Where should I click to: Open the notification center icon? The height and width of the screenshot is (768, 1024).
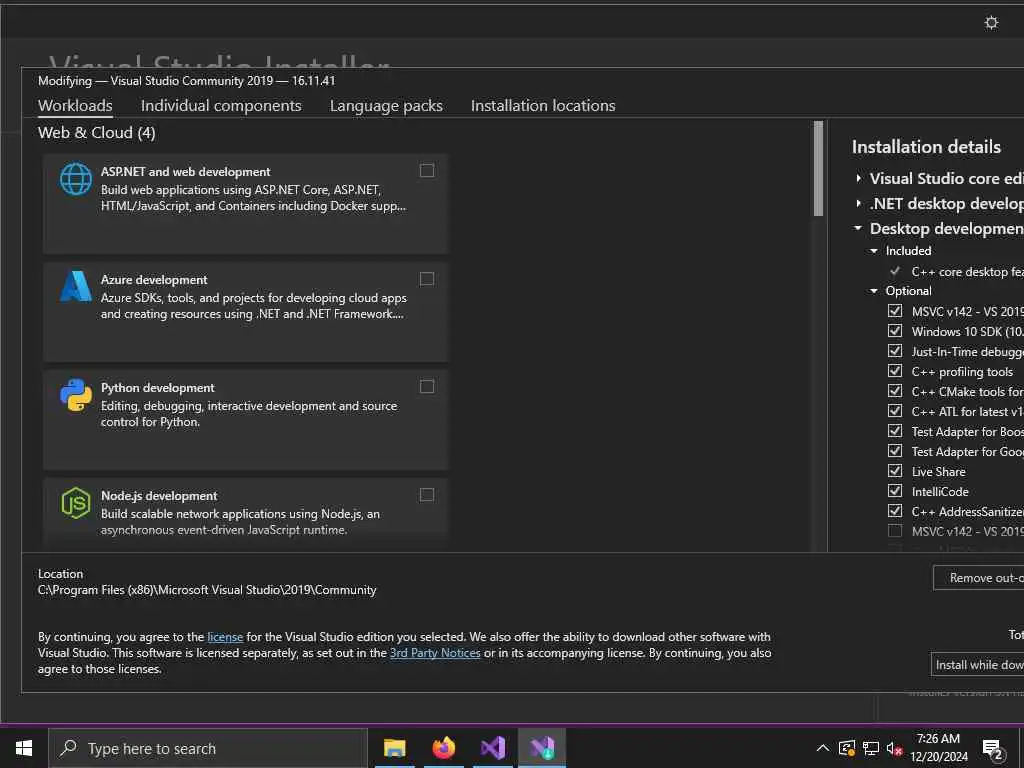[x=993, y=750]
